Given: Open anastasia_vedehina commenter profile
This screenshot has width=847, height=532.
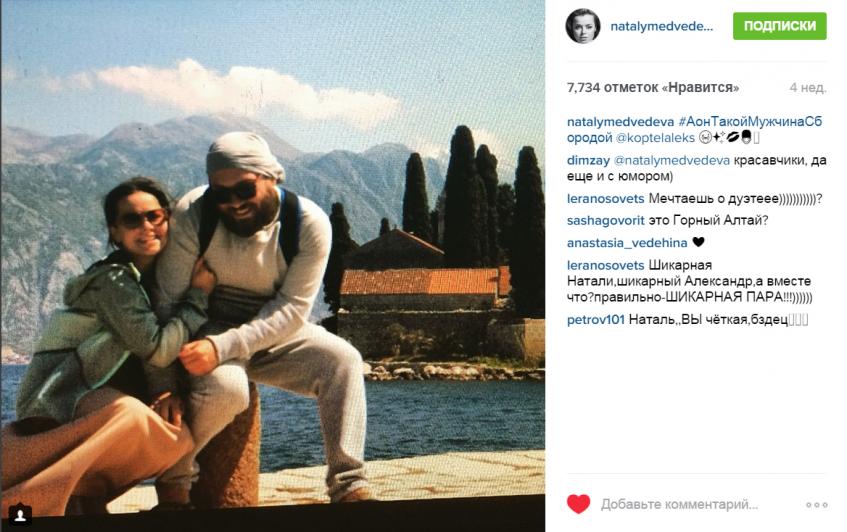Looking at the screenshot, I should 627,243.
